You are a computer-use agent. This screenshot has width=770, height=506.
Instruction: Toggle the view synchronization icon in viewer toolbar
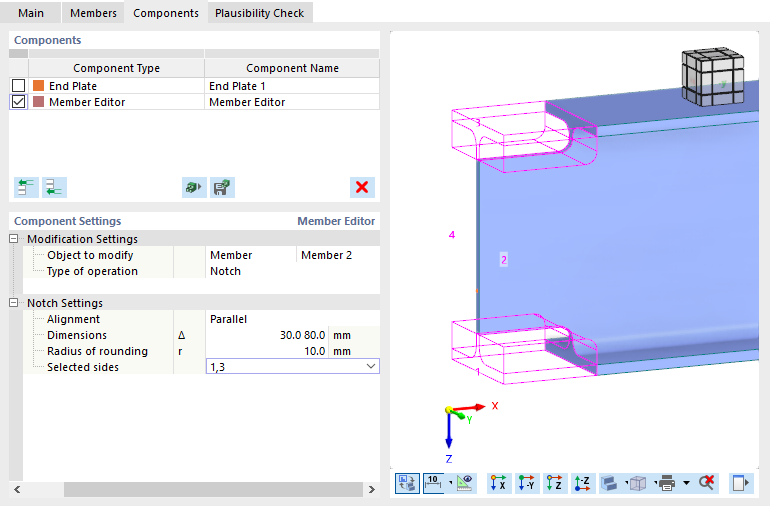407,483
